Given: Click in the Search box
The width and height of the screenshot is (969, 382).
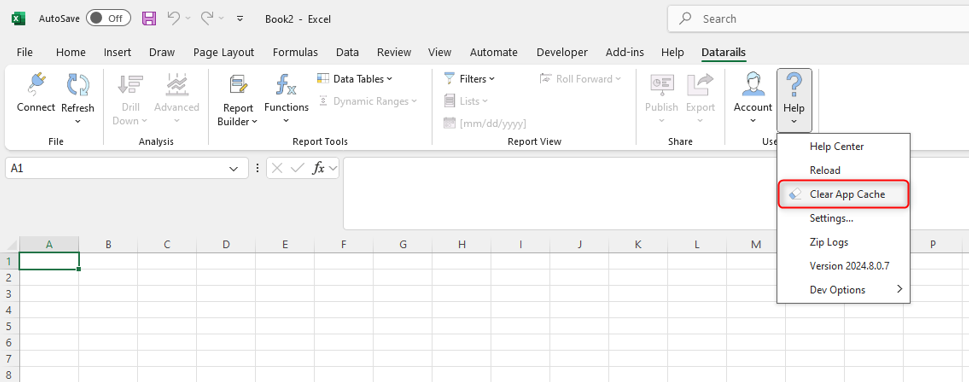Looking at the screenshot, I should pyautogui.click(x=818, y=19).
